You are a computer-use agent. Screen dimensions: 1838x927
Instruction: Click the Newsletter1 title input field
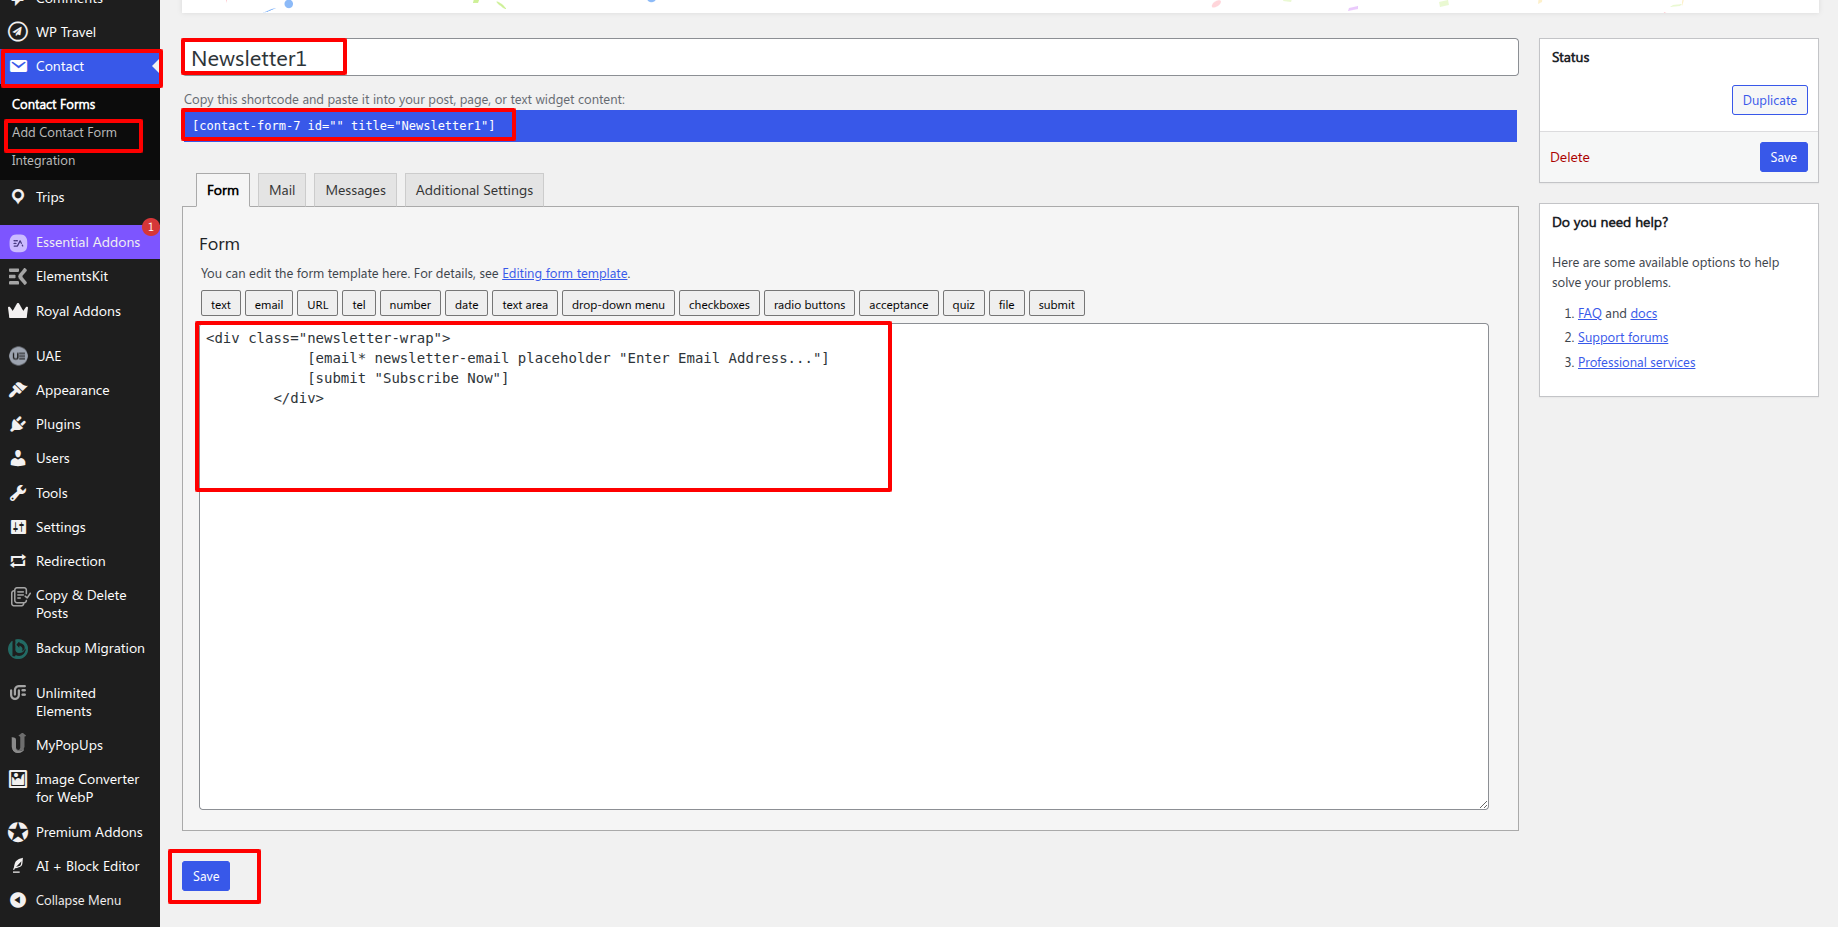[850, 58]
